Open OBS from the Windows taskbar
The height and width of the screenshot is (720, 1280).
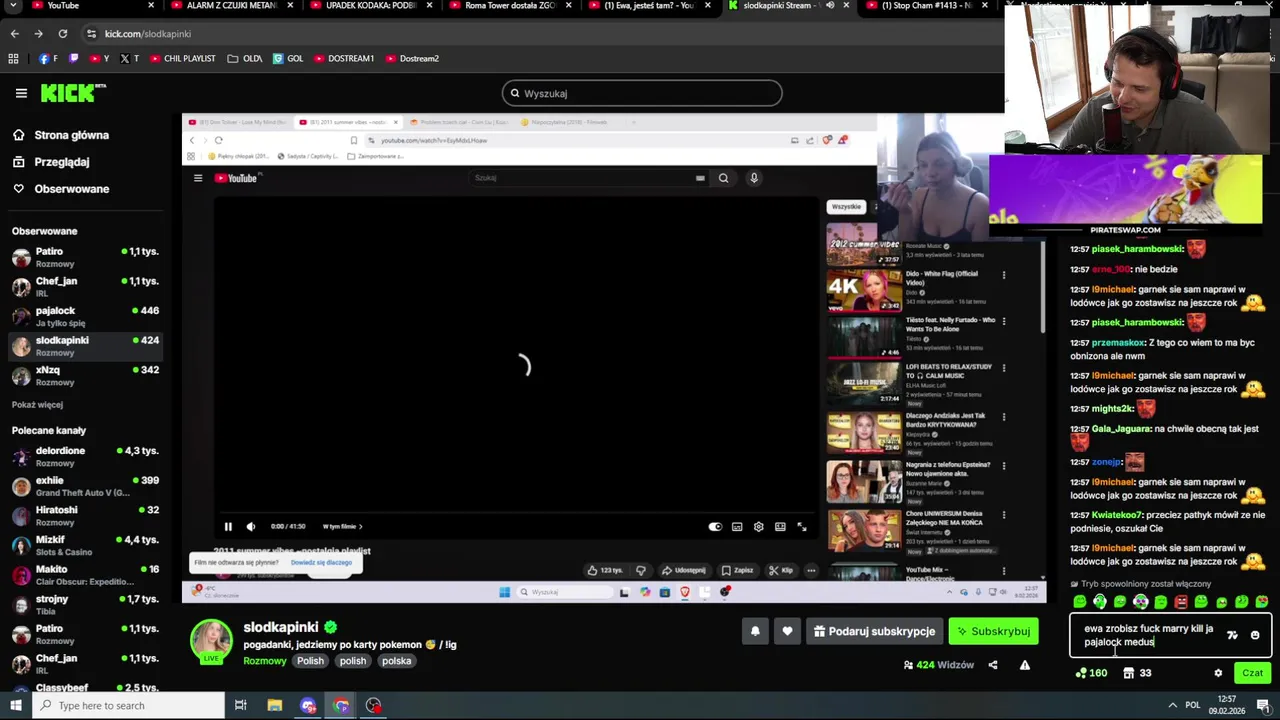point(374,705)
